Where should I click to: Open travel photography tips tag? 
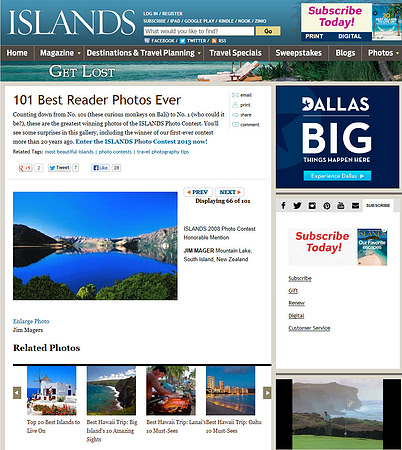coord(163,152)
